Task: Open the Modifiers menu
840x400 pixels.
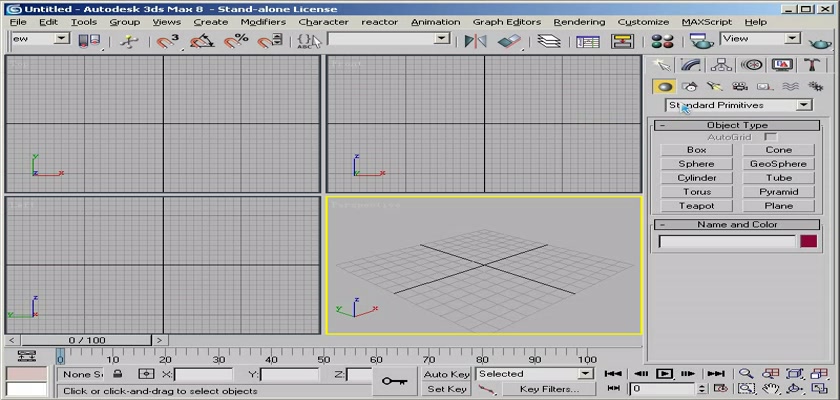Action: (262, 21)
